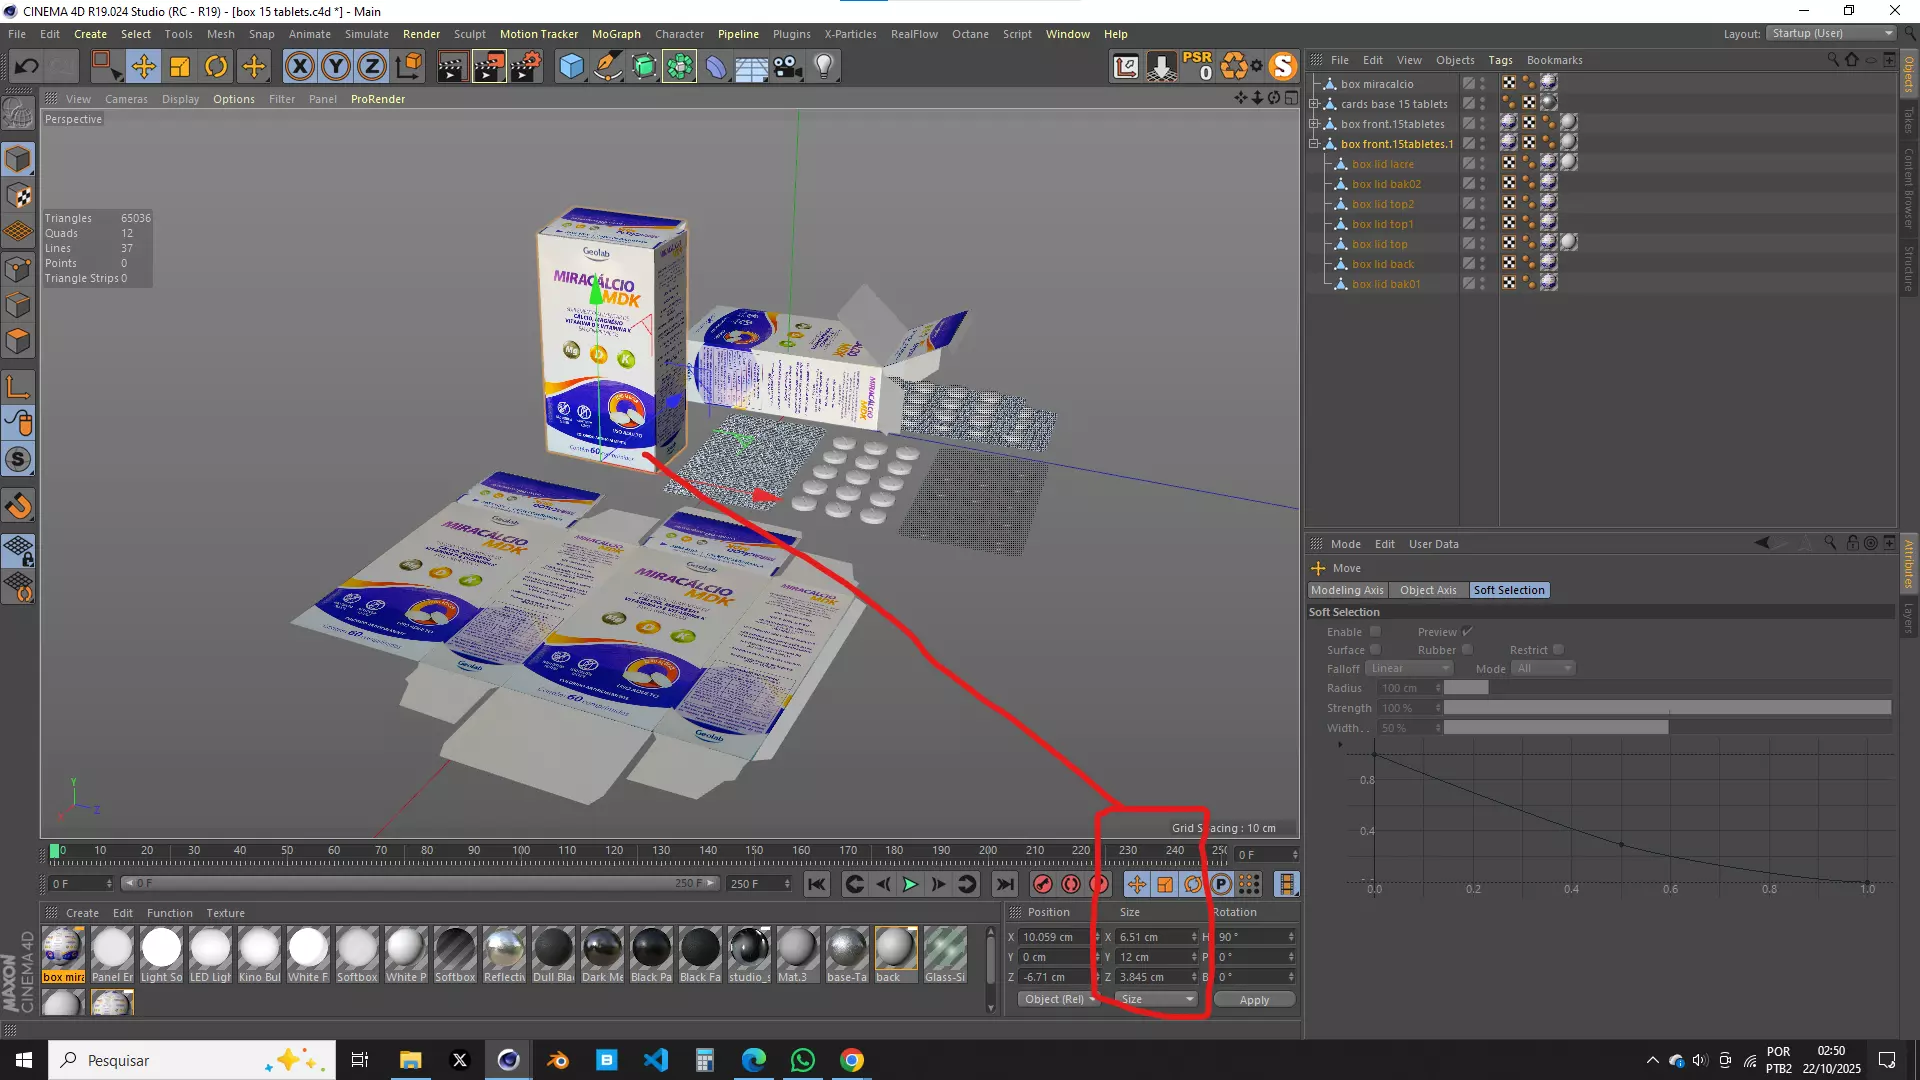Screen dimensions: 1920x1080
Task: Toggle the Rubber checkbox
Action: (1467, 650)
